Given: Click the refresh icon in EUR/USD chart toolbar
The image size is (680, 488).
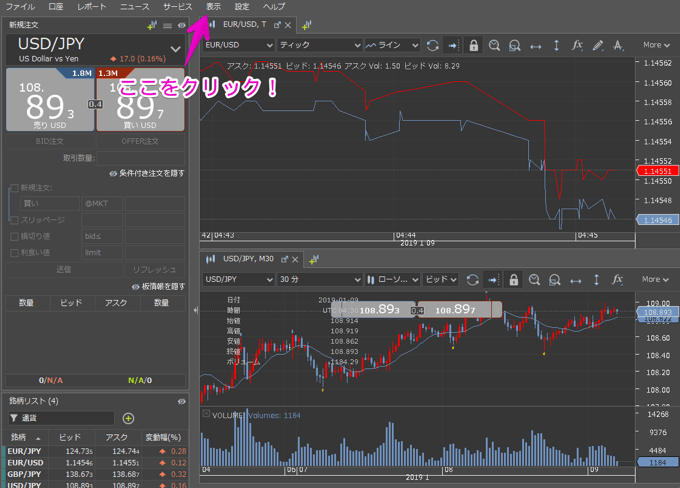Looking at the screenshot, I should [432, 45].
